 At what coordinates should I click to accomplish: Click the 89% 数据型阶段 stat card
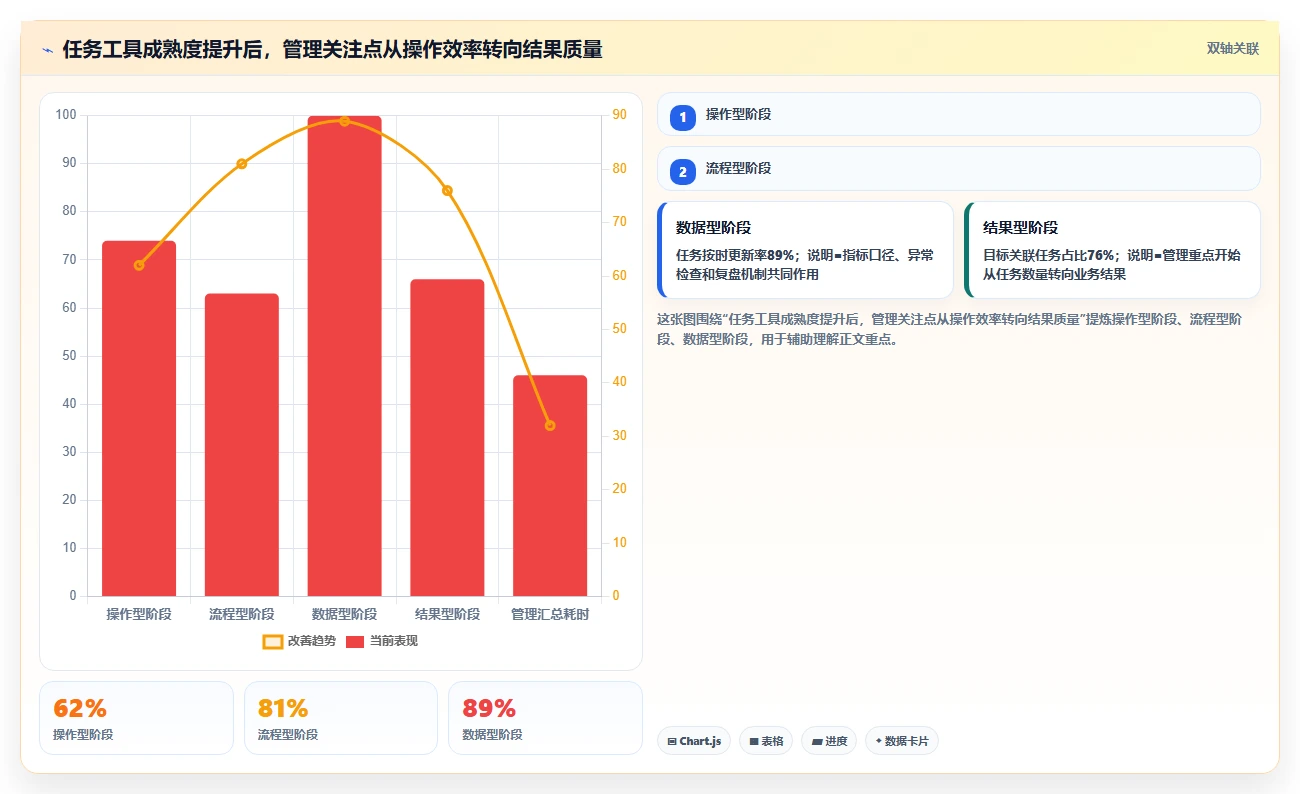[x=545, y=718]
